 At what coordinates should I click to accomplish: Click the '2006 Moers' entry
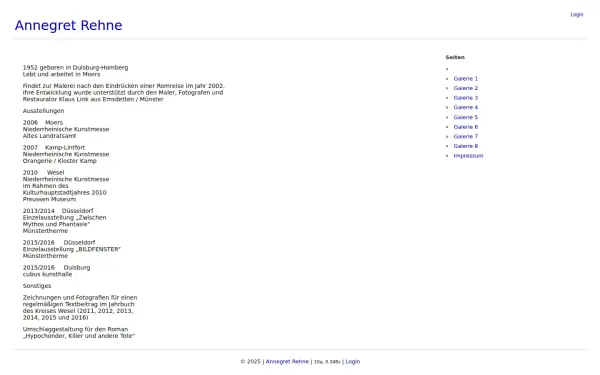[x=42, y=122]
